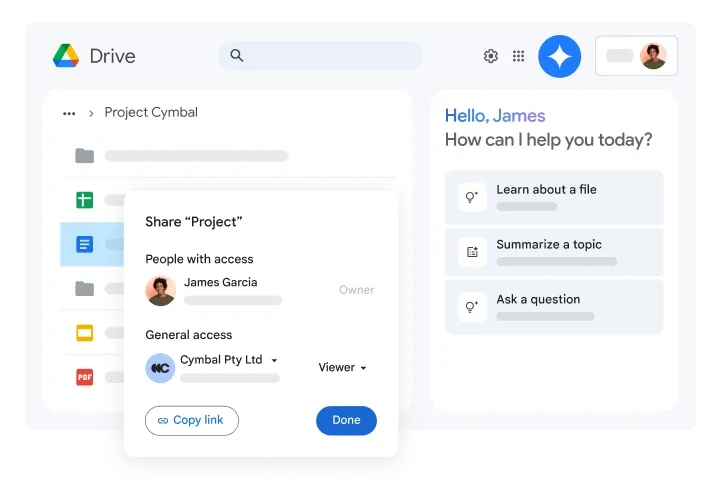Expand the Cymbal Pty Ltd access dropdown

coord(274,360)
